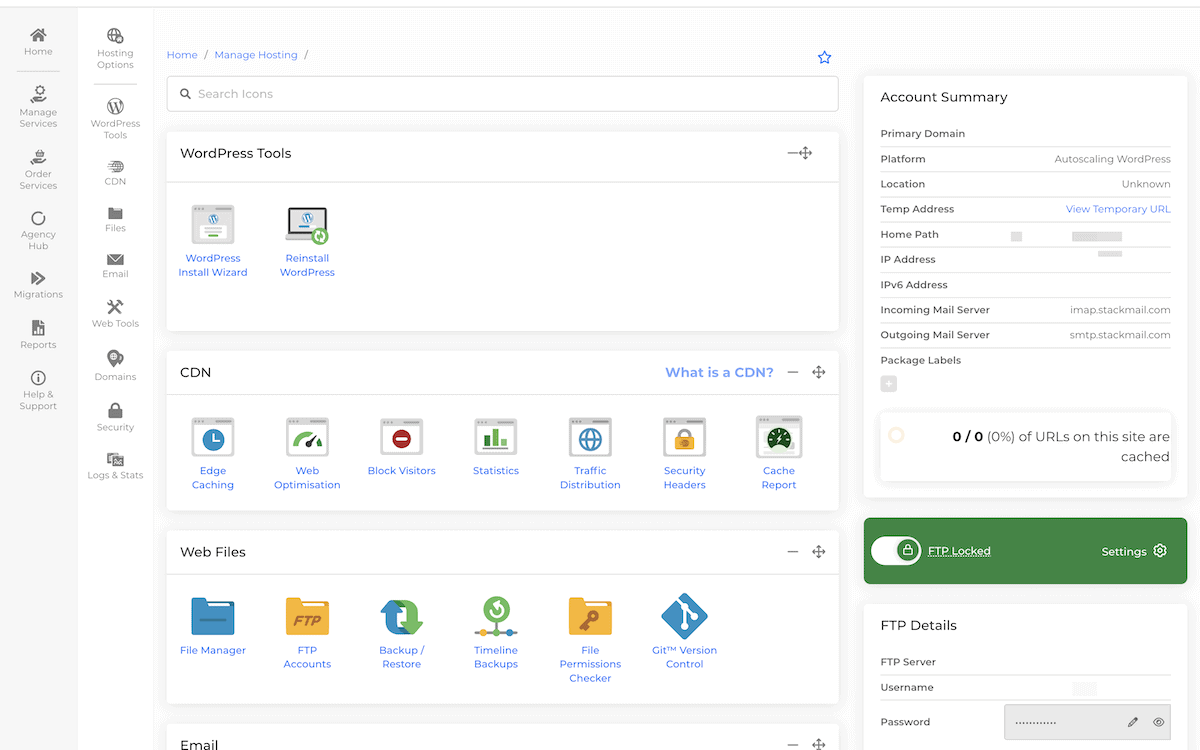Select CDN in secondary menu
Viewport: 1200px width, 750px height.
[115, 173]
